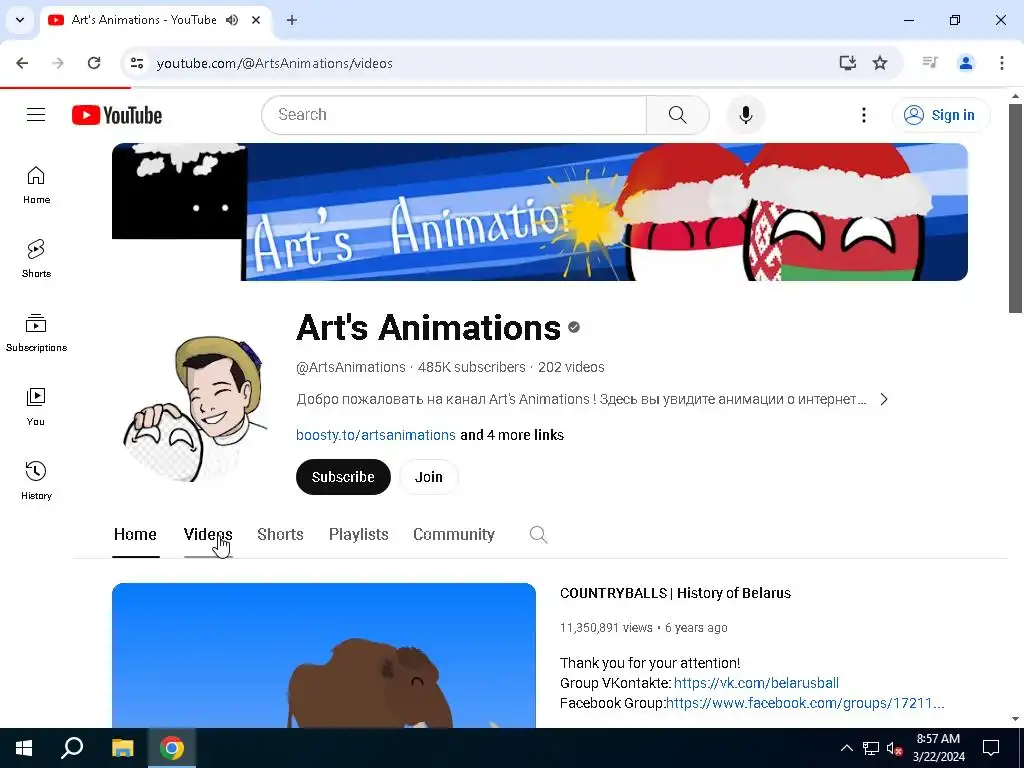Click the channel avatar picture

tap(193, 408)
